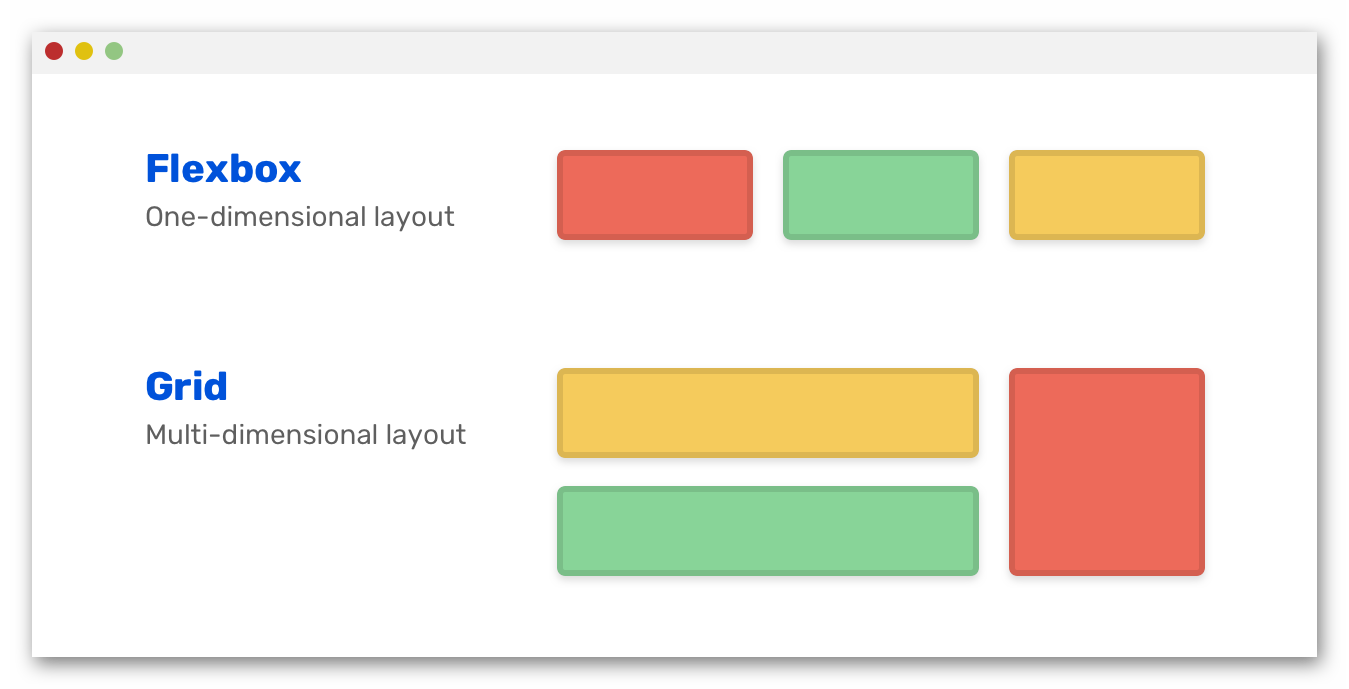Click the wide yellow bar in the Grid layout

pos(768,413)
